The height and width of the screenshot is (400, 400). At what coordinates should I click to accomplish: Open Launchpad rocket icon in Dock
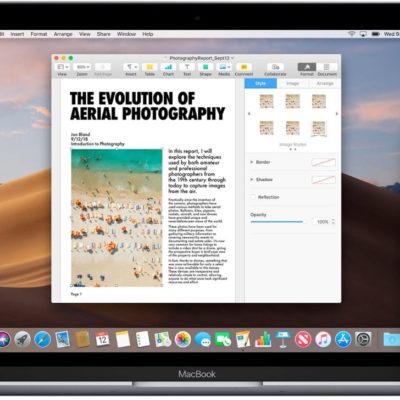pos(23,340)
